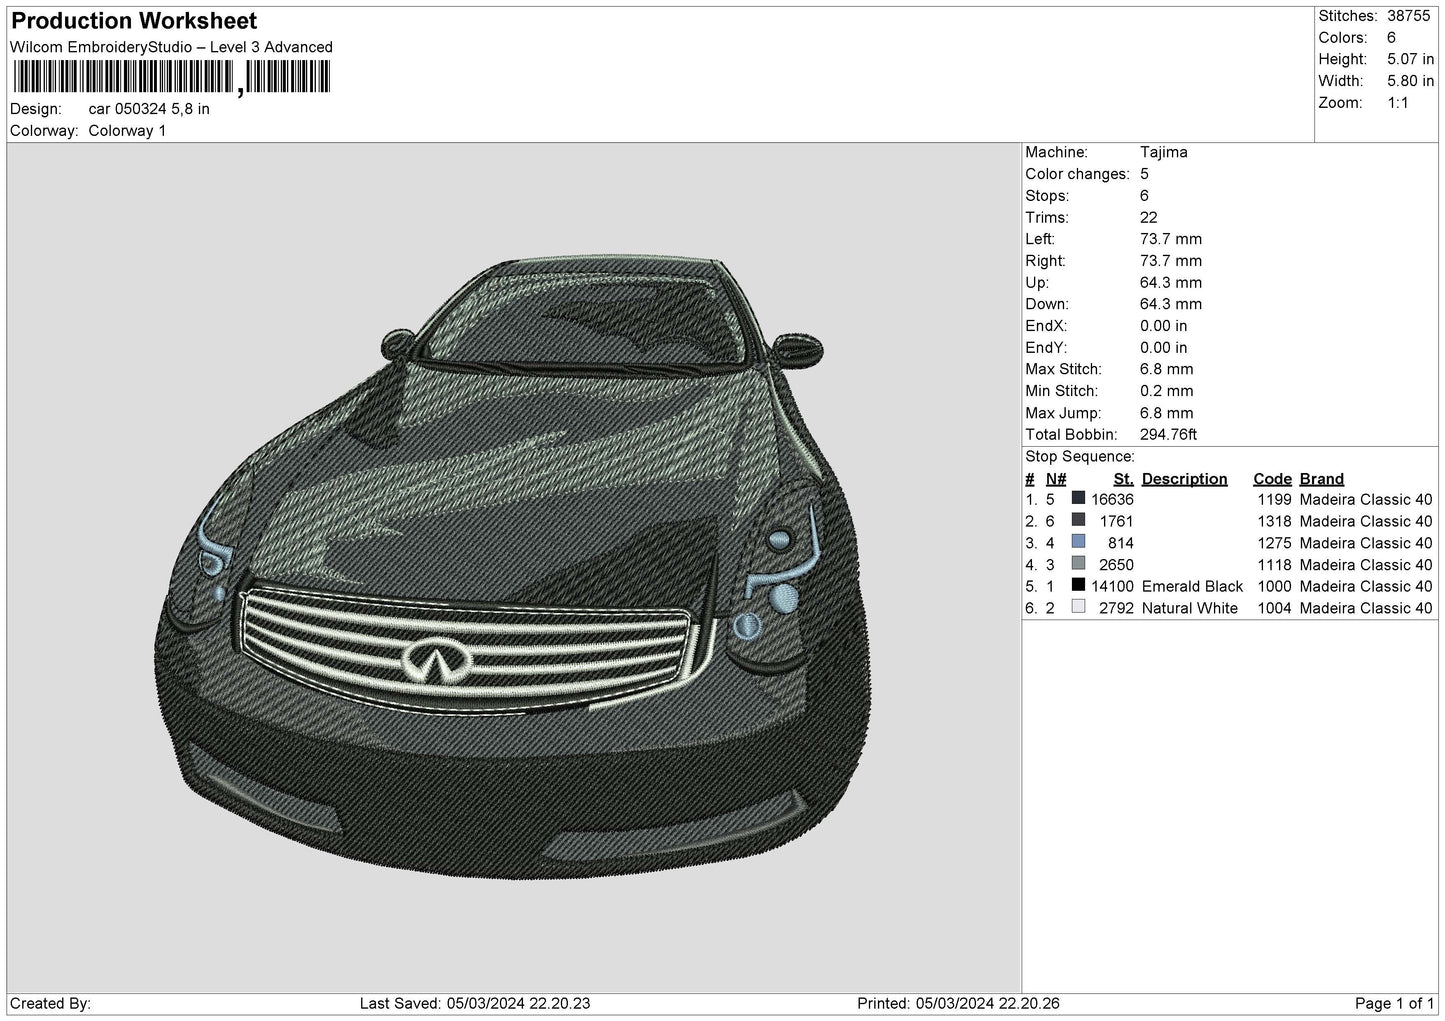Viewport: 1445px width, 1021px height.
Task: Click the charcoal swatch for thread 1318
Action: (x=1078, y=521)
